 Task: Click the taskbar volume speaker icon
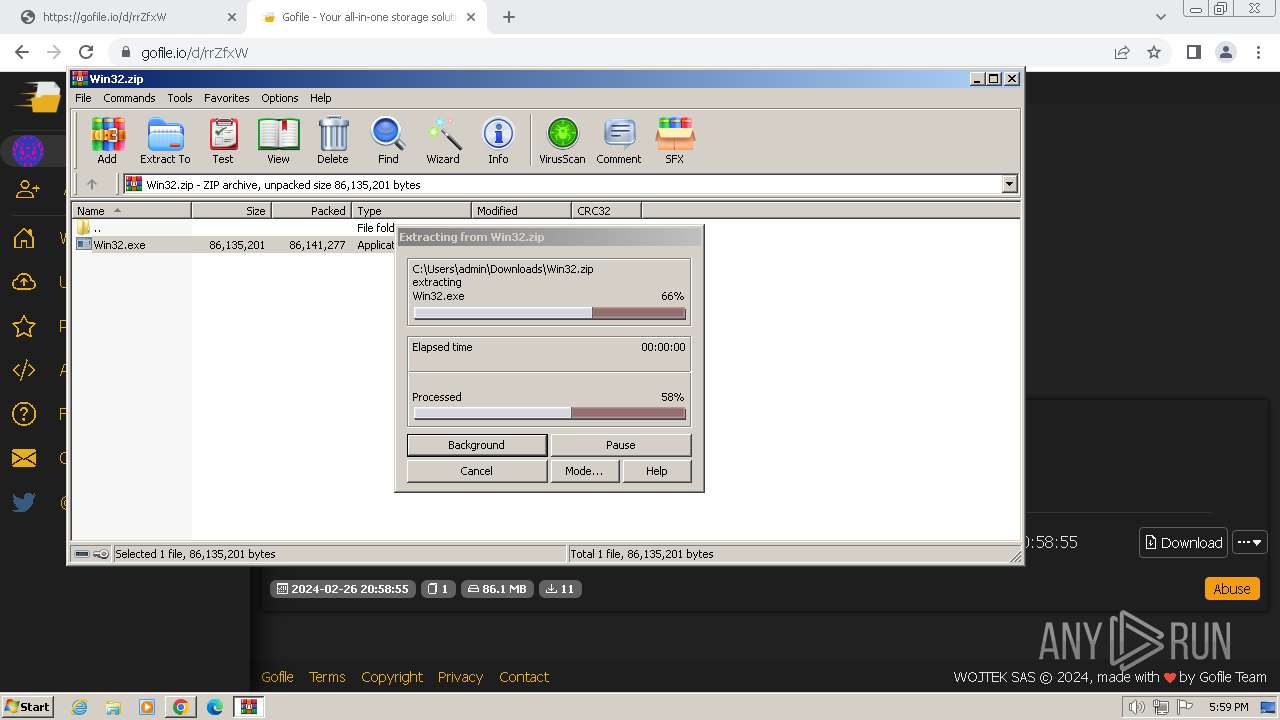click(1136, 707)
